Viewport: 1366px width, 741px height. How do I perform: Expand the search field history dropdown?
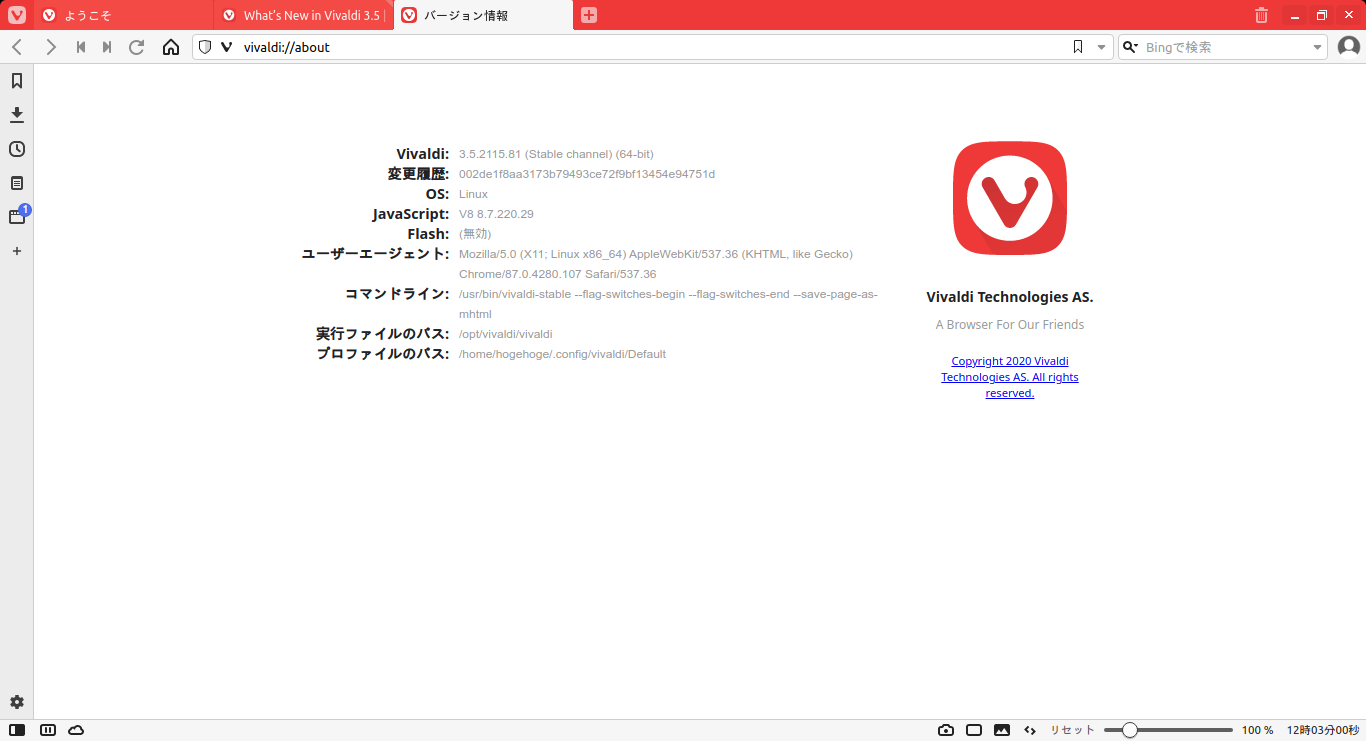tap(1317, 47)
